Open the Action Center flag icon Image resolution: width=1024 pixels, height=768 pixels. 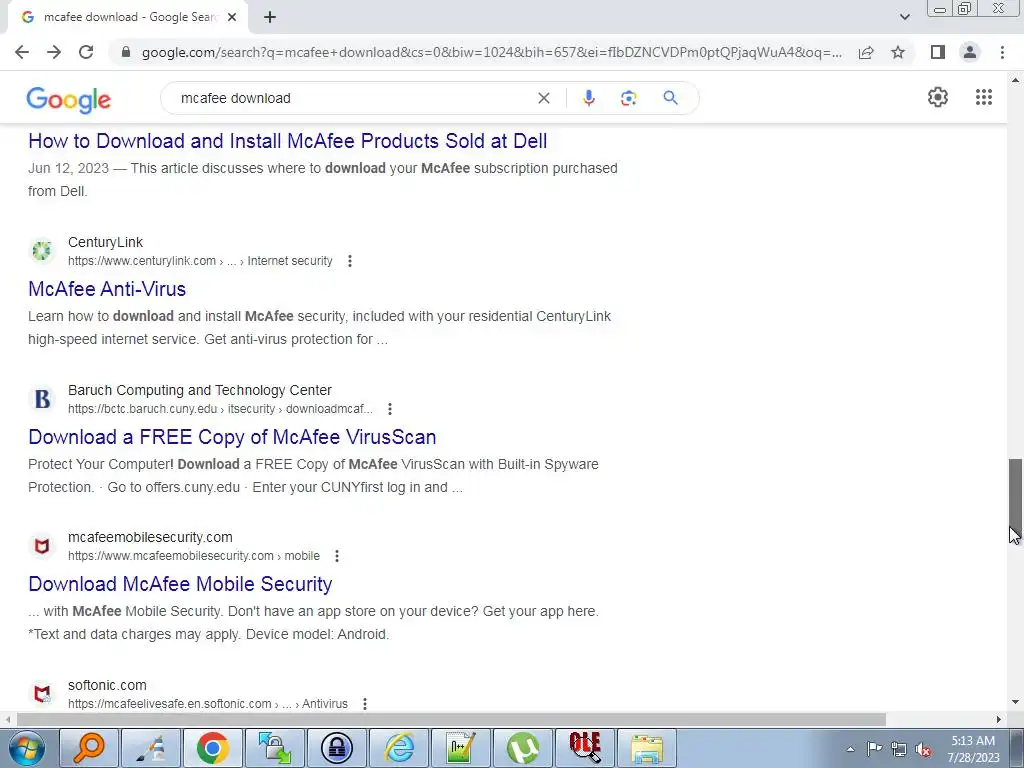[874, 749]
